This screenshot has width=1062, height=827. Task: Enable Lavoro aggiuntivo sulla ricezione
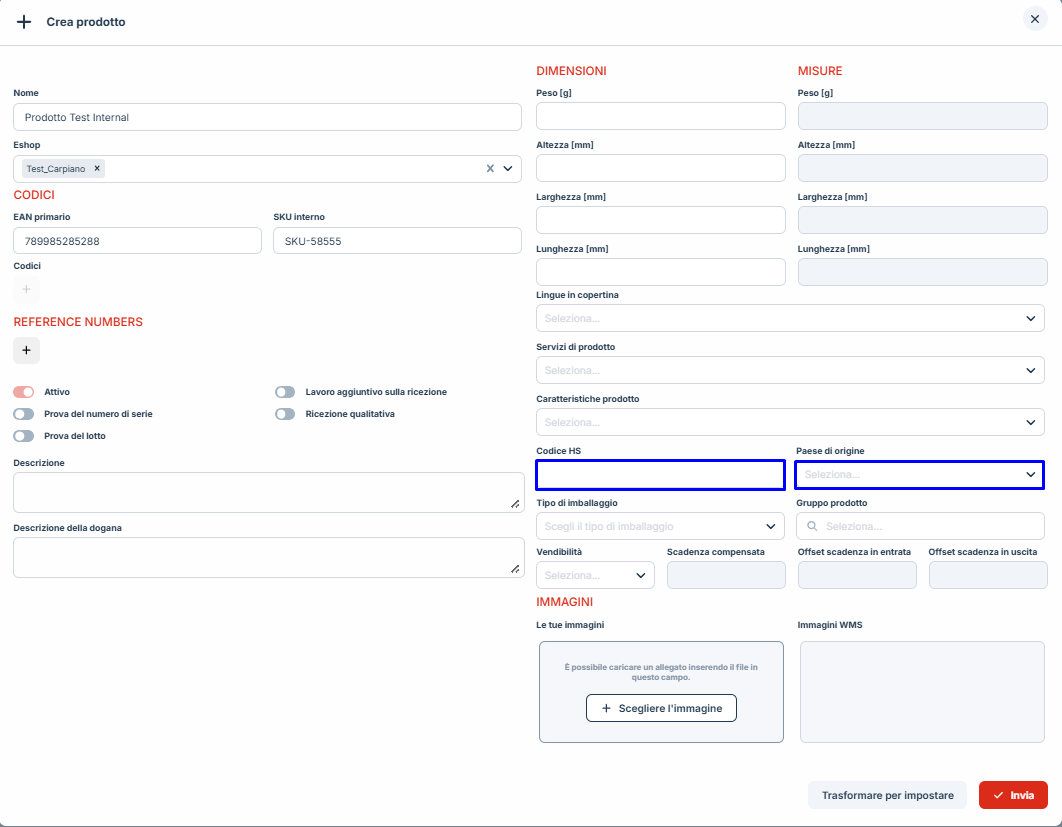285,392
